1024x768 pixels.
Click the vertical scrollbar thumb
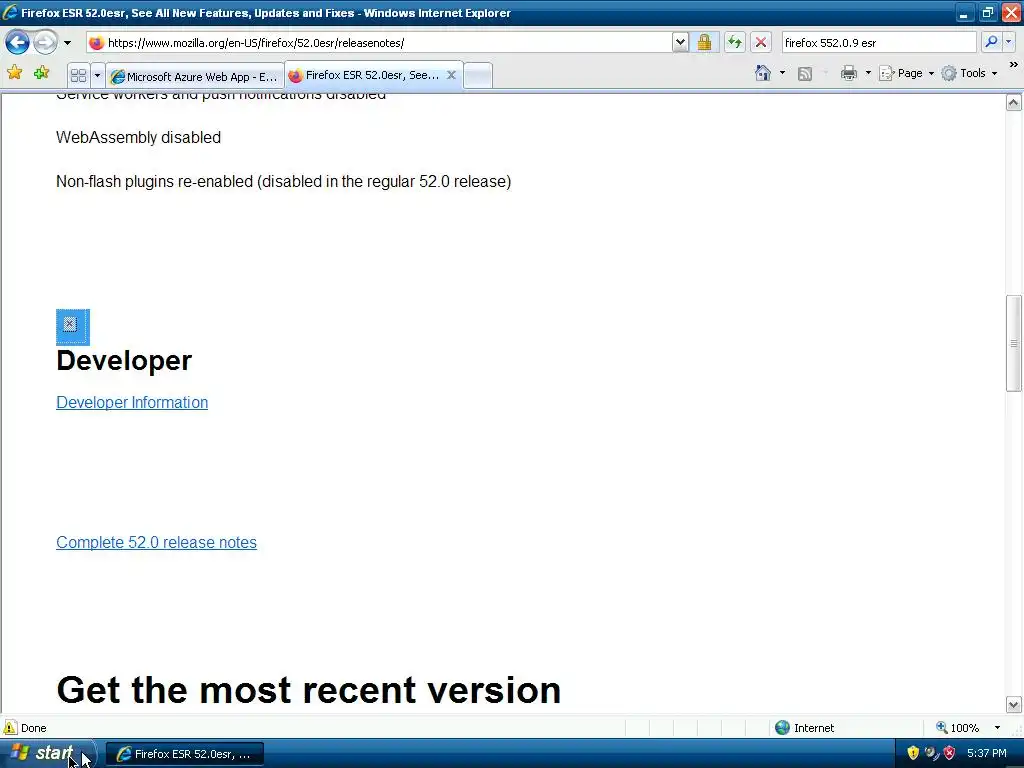click(1014, 344)
